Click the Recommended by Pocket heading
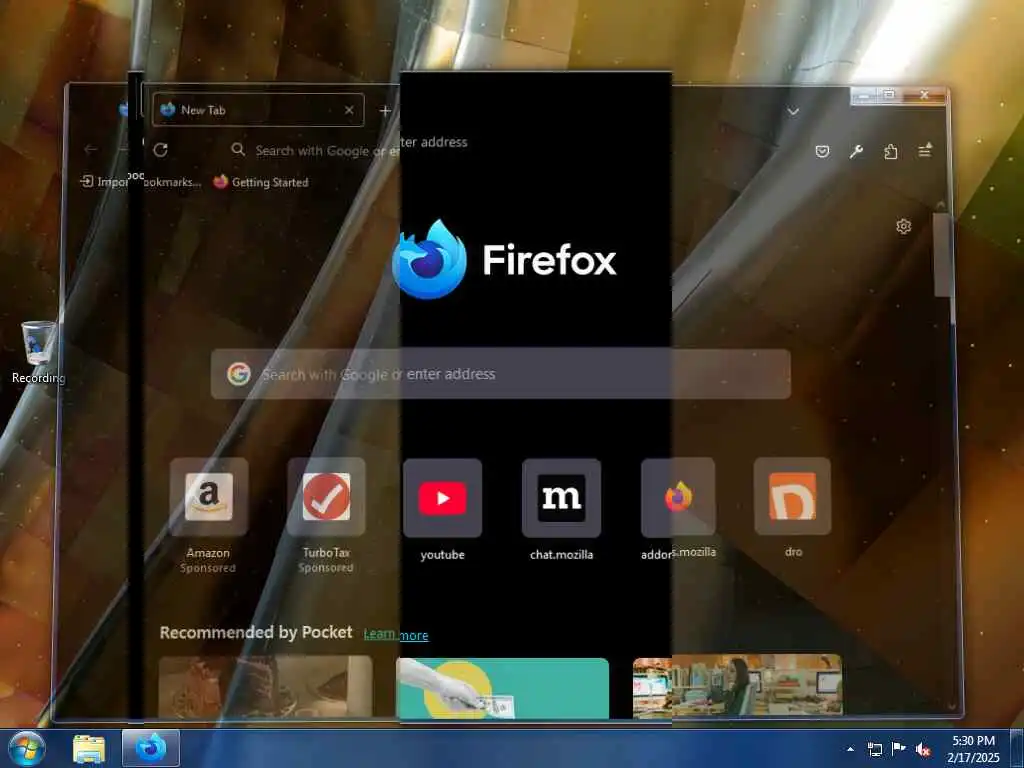Viewport: 1024px width, 768px height. click(256, 632)
